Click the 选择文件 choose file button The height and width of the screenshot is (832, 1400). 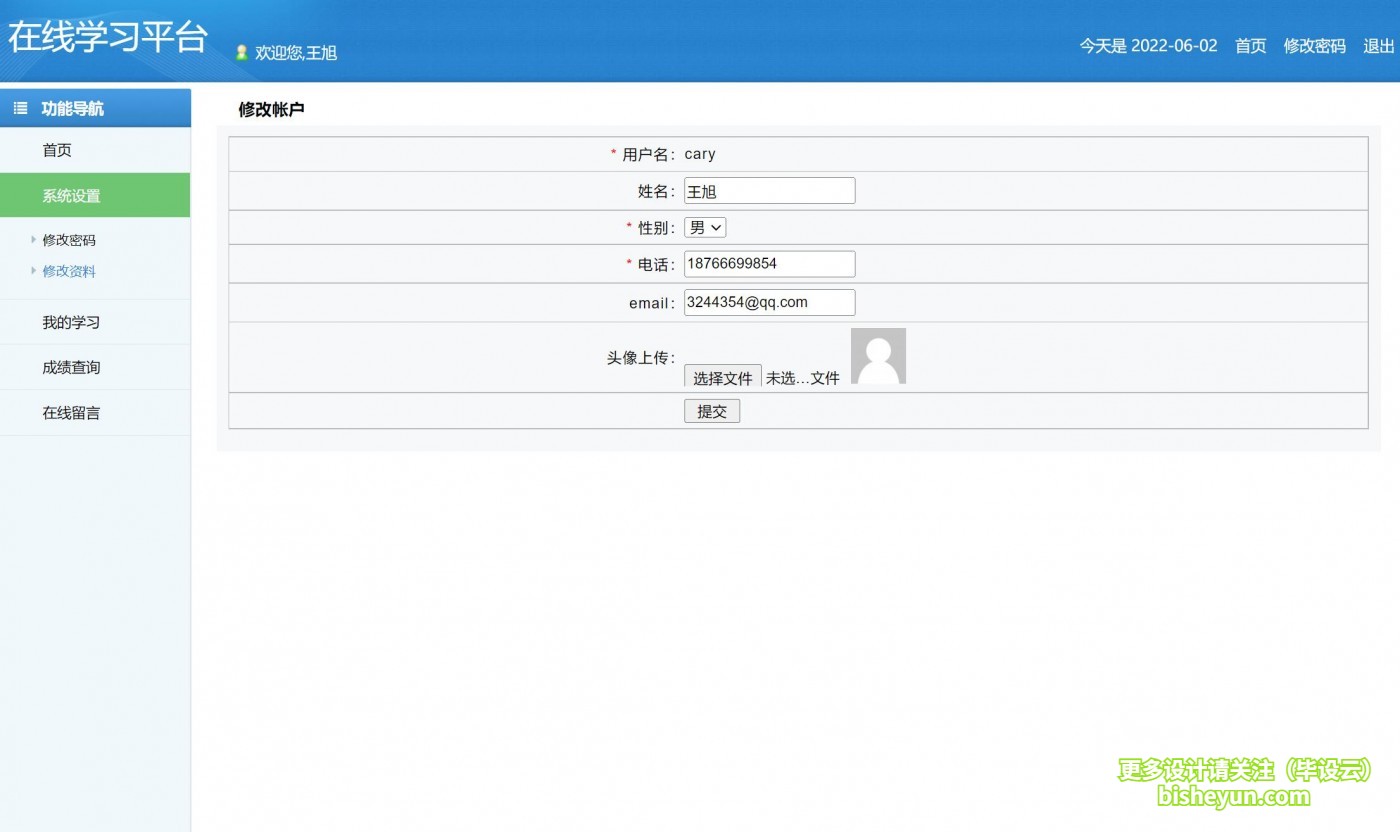(x=722, y=378)
